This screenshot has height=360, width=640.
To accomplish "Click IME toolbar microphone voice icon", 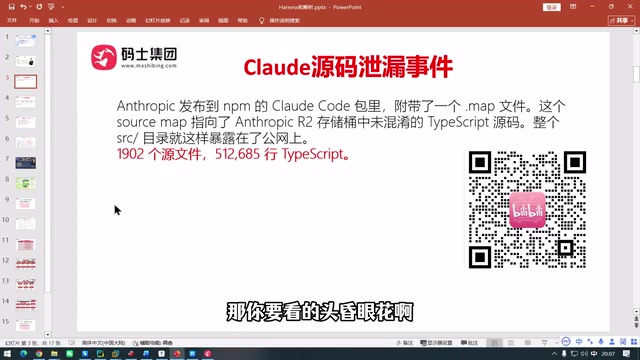I will pyautogui.click(x=601, y=342).
